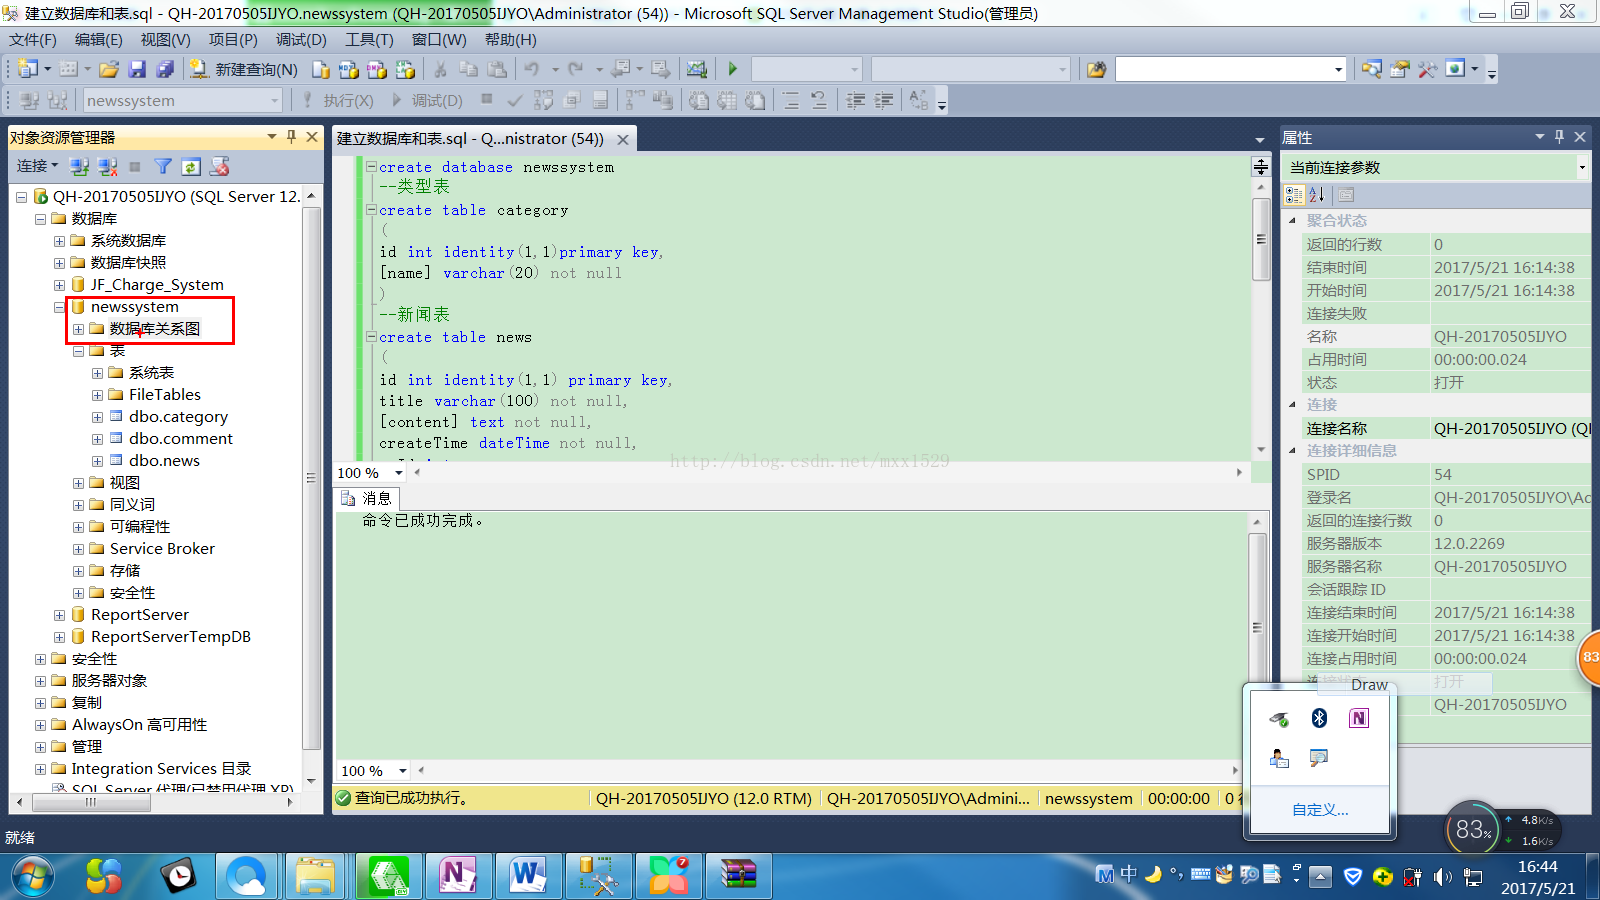
Task: Open the 调试(D) menu in the menu bar
Action: tap(301, 39)
